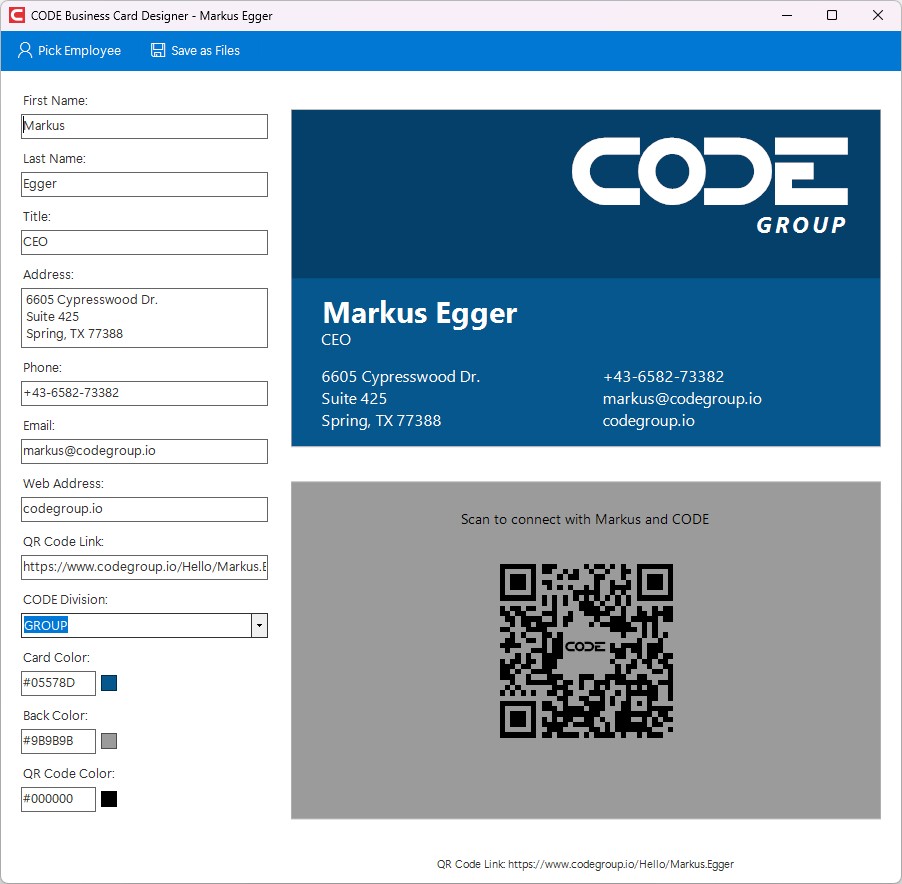The image size is (902, 884).
Task: Click the Web Address field
Action: pyautogui.click(x=144, y=509)
